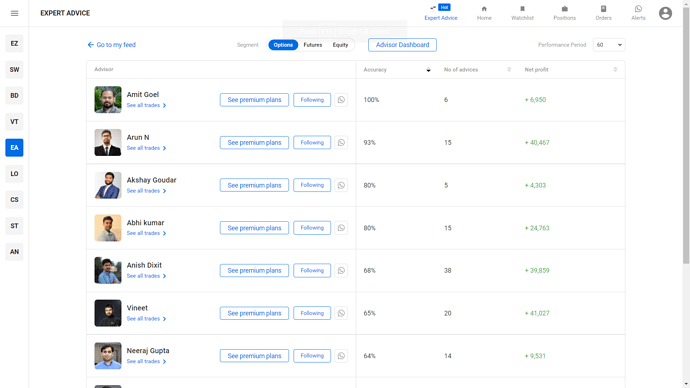
Task: Sort by the Accuracy column arrow
Action: coord(428,70)
